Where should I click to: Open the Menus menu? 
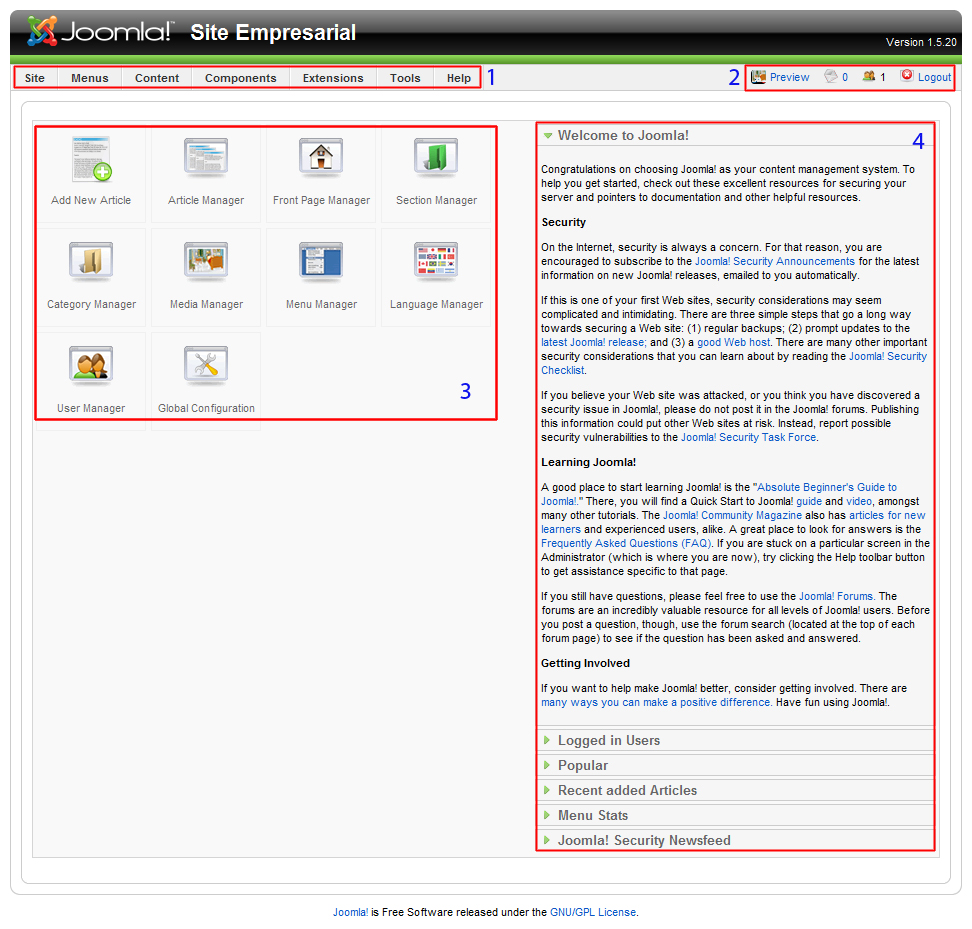pyautogui.click(x=90, y=78)
